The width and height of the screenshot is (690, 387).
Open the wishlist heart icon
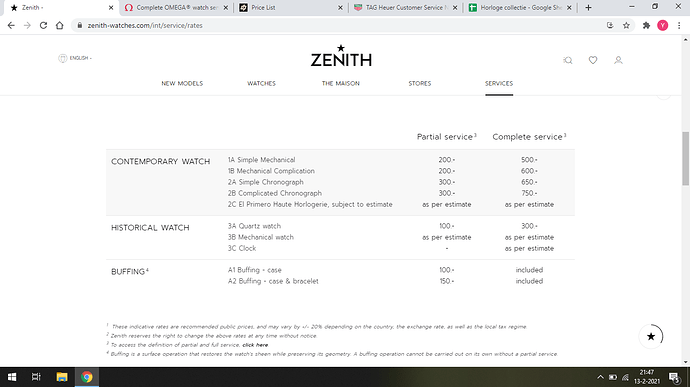(x=593, y=60)
